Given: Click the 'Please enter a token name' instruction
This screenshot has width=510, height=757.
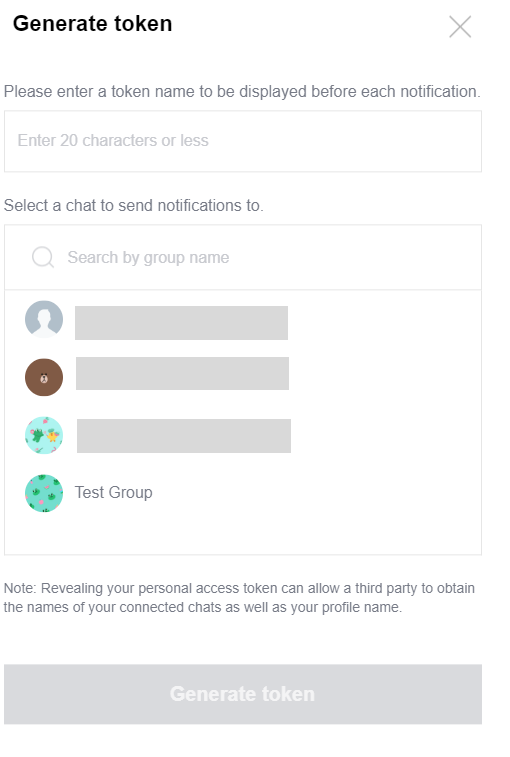Looking at the screenshot, I should pos(242,91).
